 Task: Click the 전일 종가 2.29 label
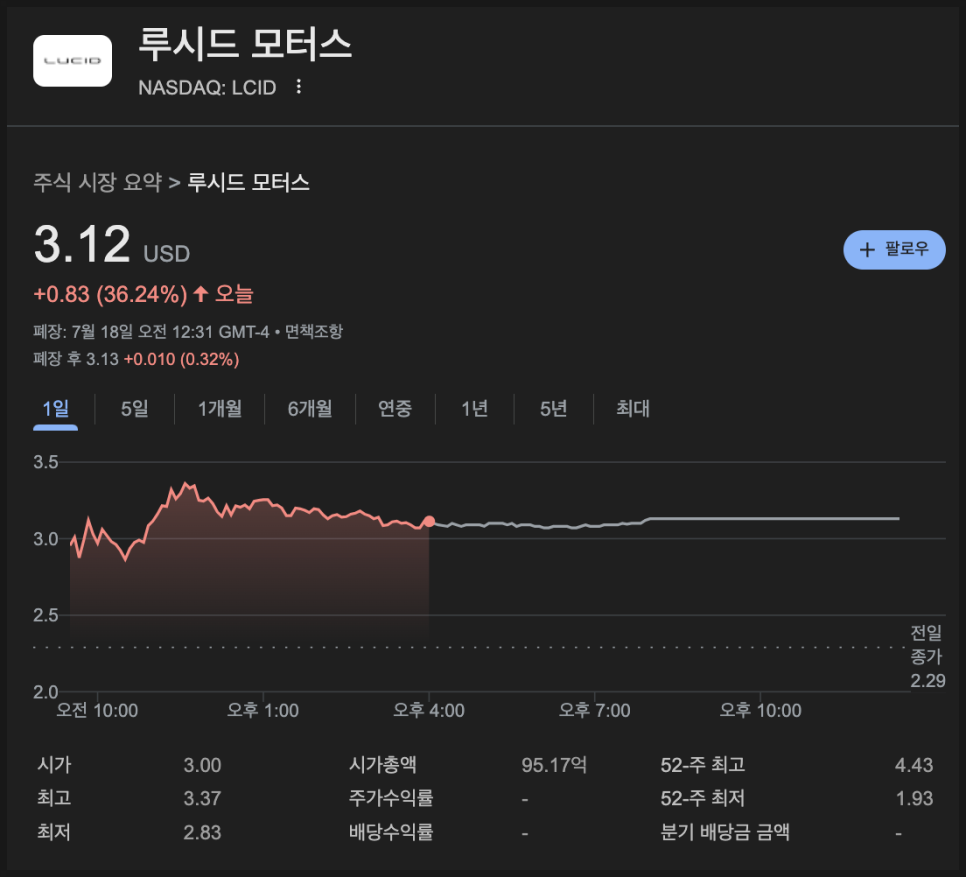tap(927, 657)
